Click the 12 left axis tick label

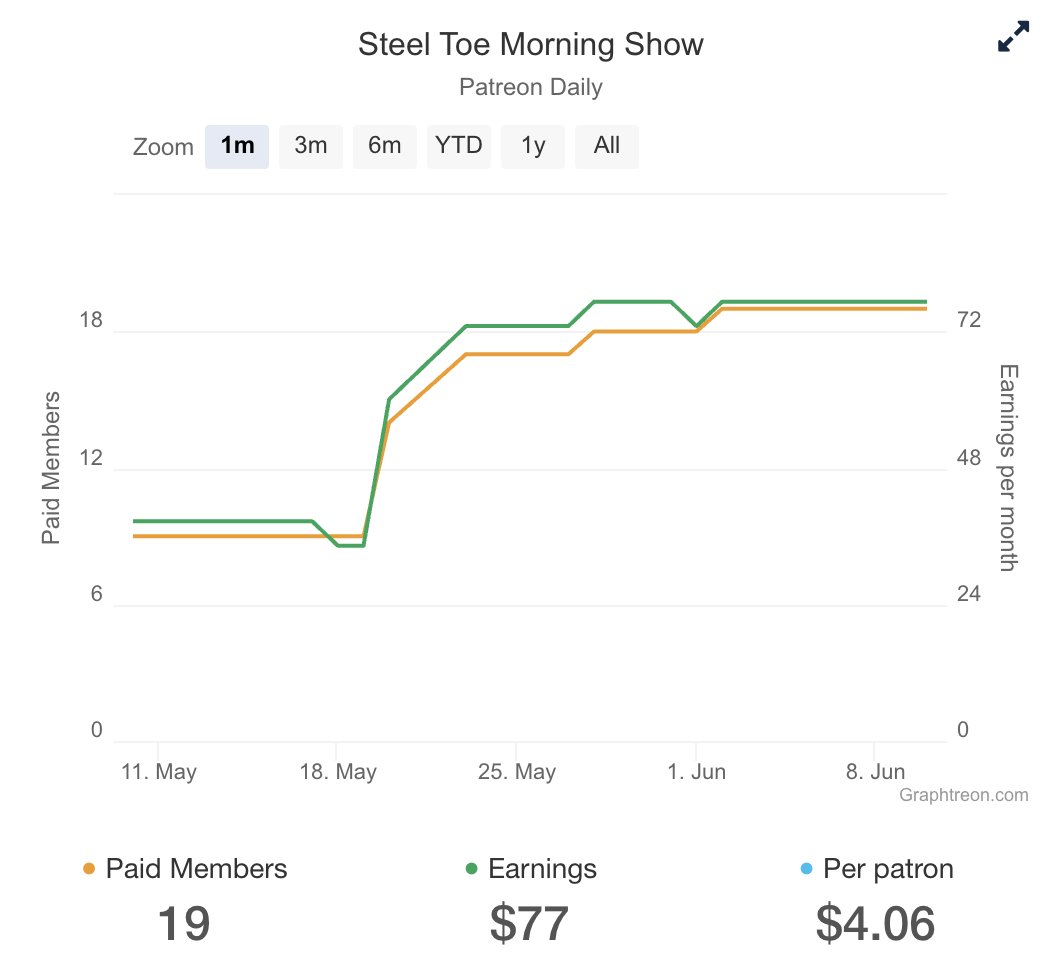(91, 458)
